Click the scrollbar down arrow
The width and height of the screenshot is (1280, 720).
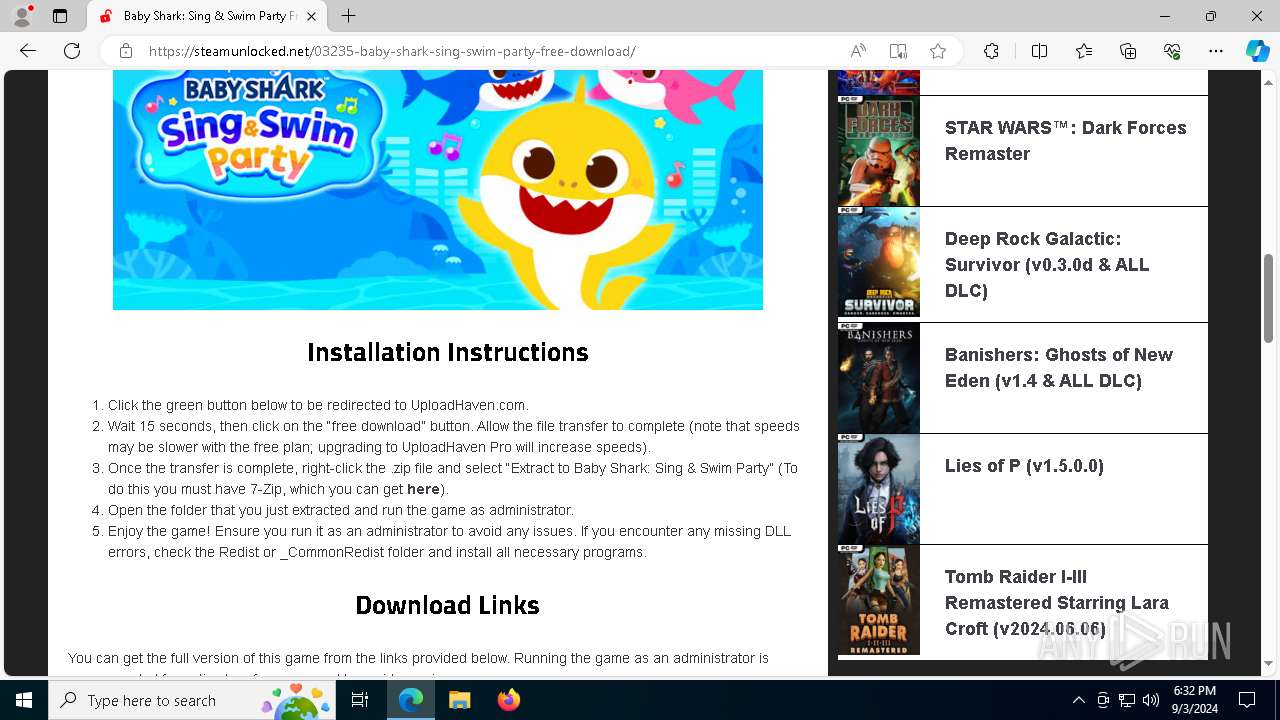tap(1269, 663)
